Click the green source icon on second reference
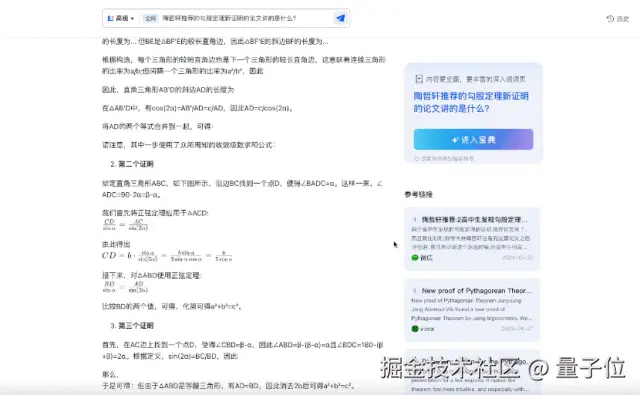This screenshot has height=395, width=640. (x=415, y=329)
